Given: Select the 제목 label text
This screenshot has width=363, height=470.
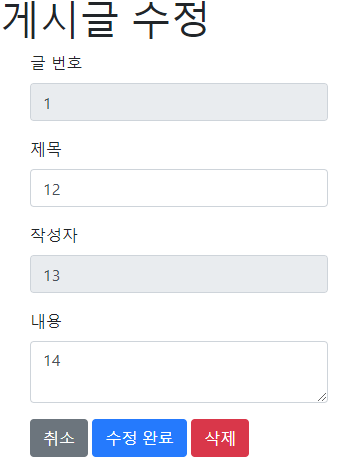Looking at the screenshot, I should [x=46, y=149].
